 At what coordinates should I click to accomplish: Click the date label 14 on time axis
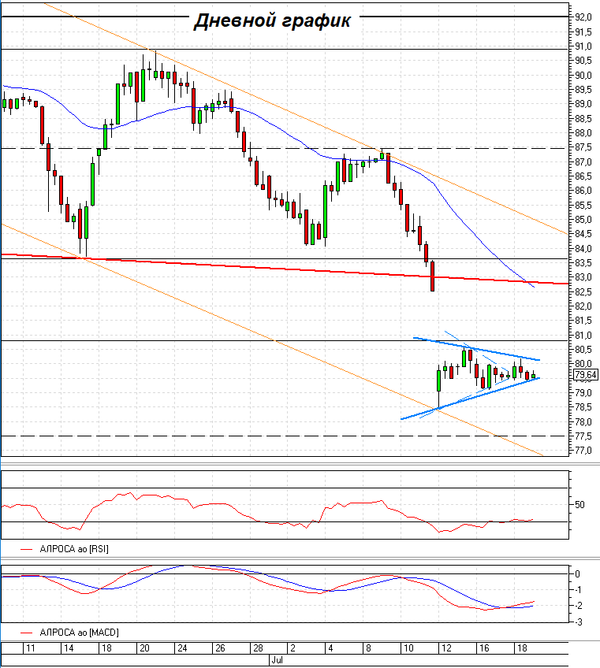coord(68,648)
